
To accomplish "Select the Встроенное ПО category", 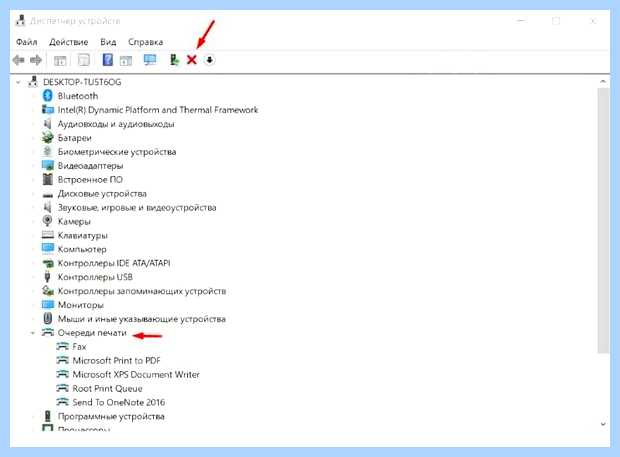I will pos(90,179).
